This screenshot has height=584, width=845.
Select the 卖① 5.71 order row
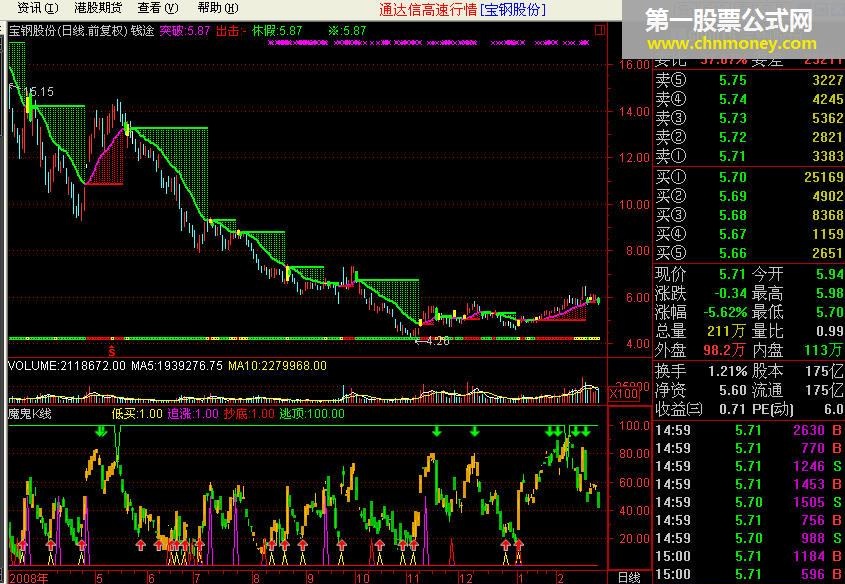[x=749, y=156]
